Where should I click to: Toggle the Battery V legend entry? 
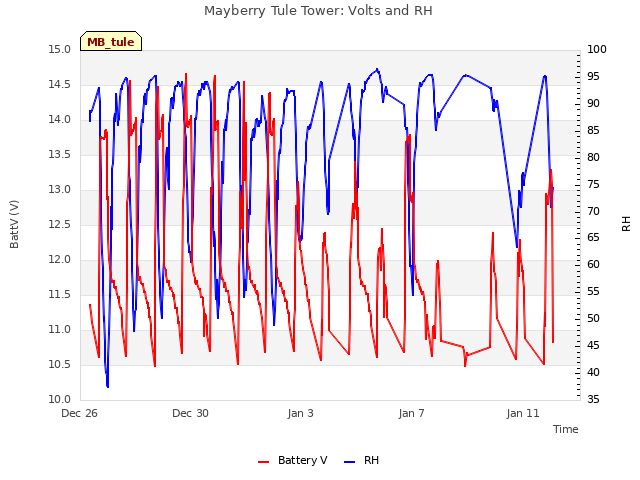(x=293, y=460)
